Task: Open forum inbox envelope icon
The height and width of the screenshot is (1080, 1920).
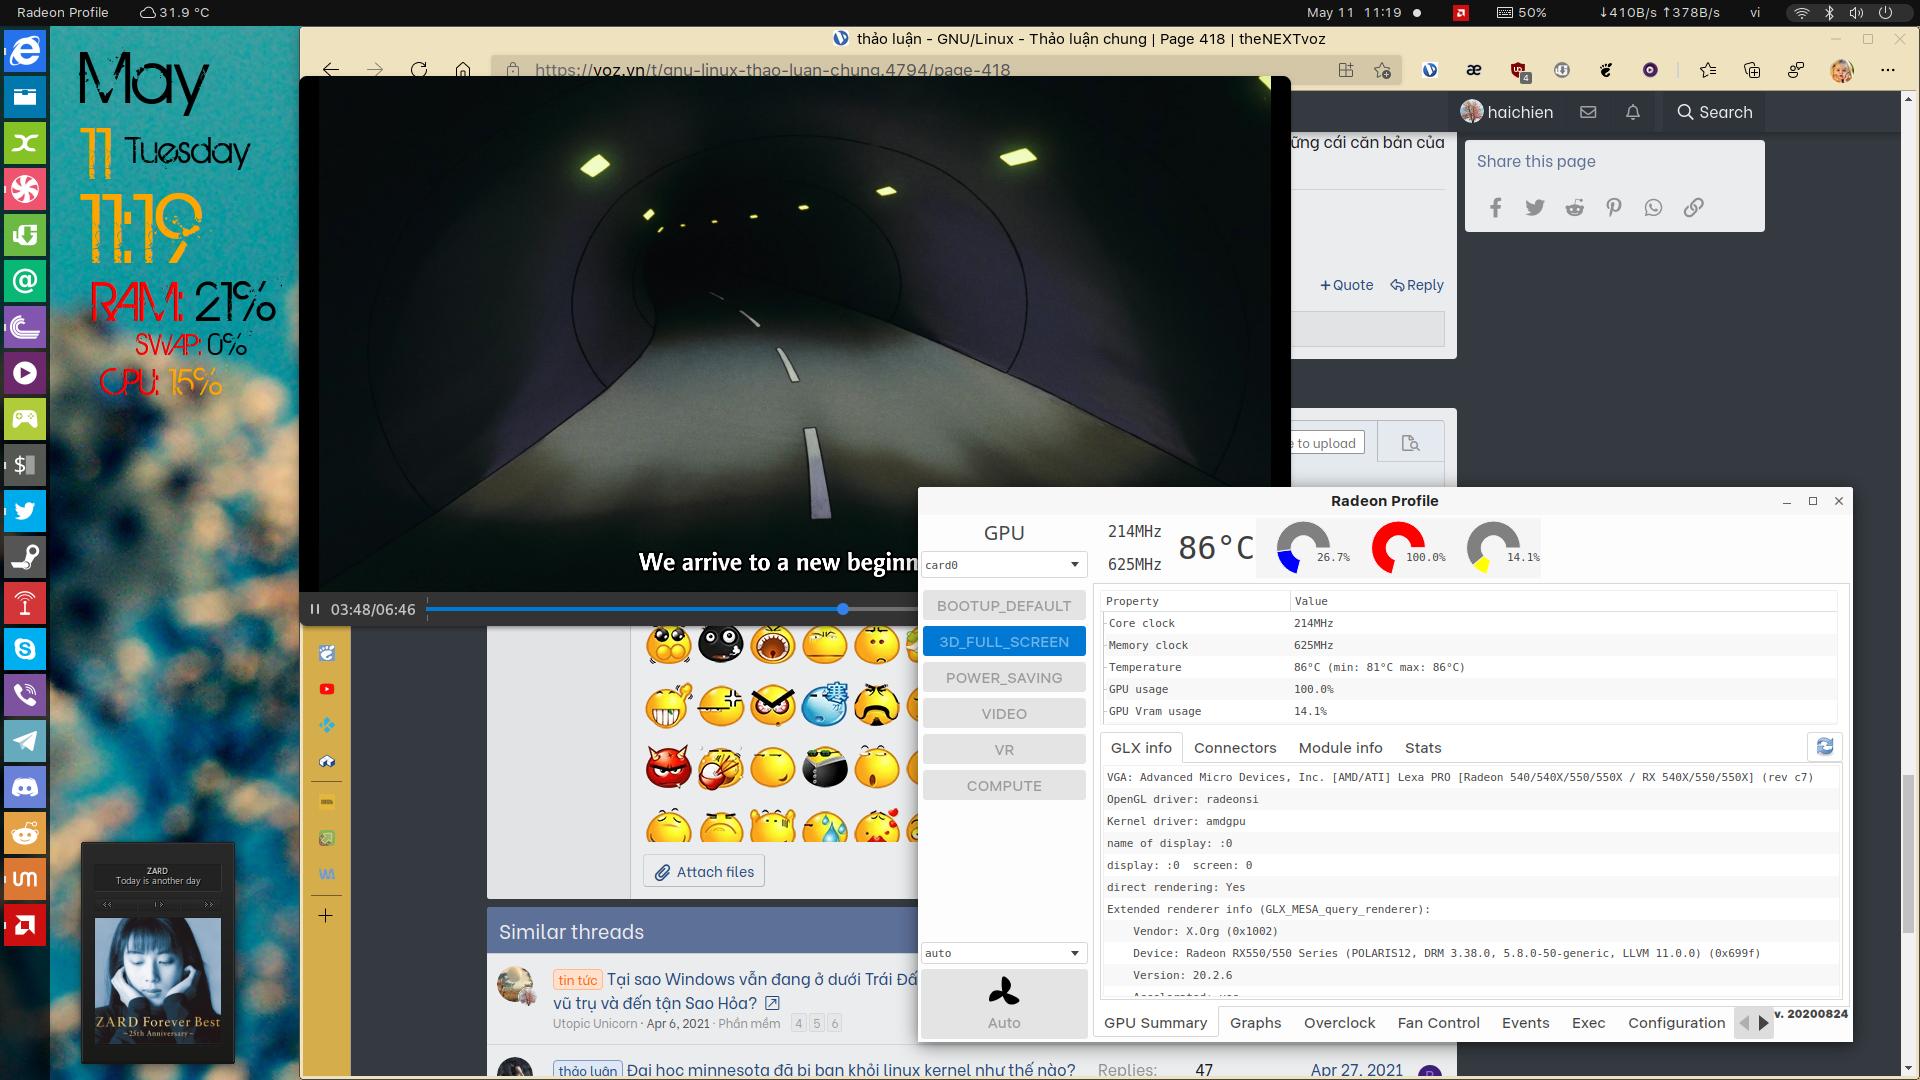Action: (x=1588, y=112)
